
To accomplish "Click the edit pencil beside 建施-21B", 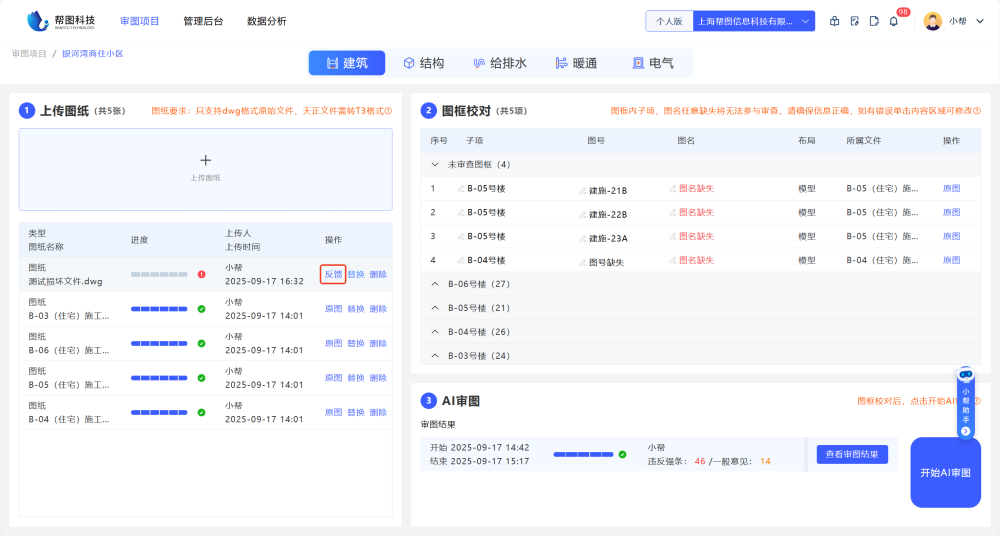I will 583,189.
